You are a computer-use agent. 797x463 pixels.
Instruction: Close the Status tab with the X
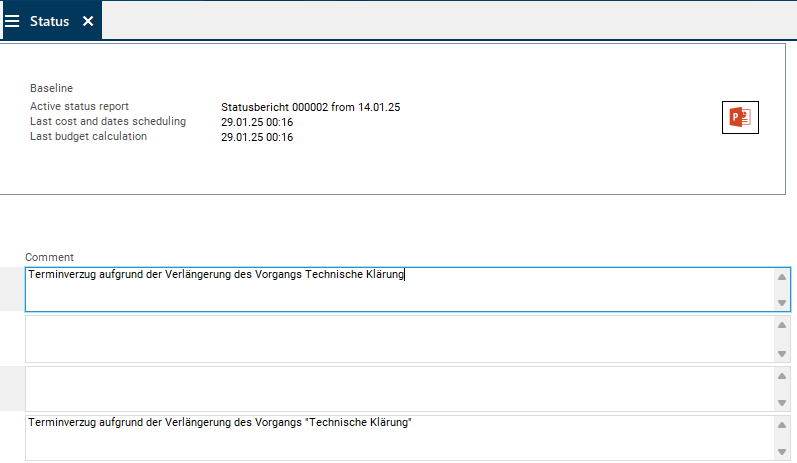(x=88, y=21)
